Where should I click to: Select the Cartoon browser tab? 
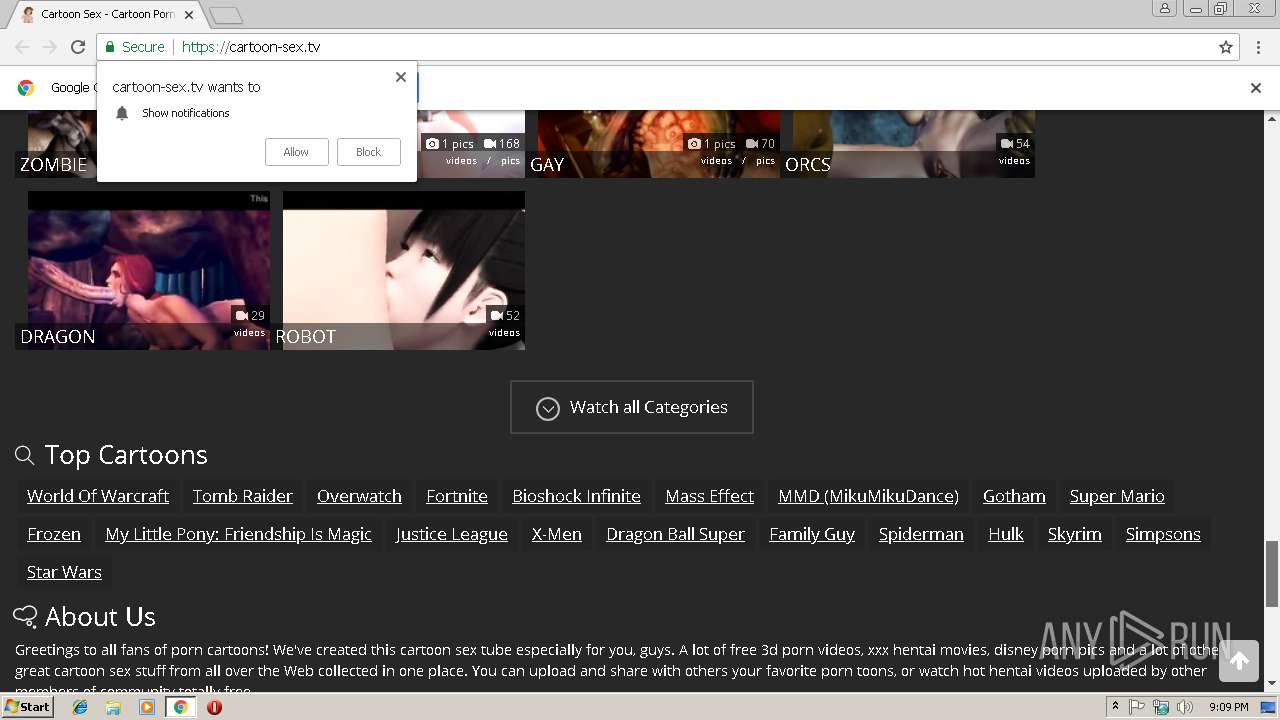tap(105, 15)
